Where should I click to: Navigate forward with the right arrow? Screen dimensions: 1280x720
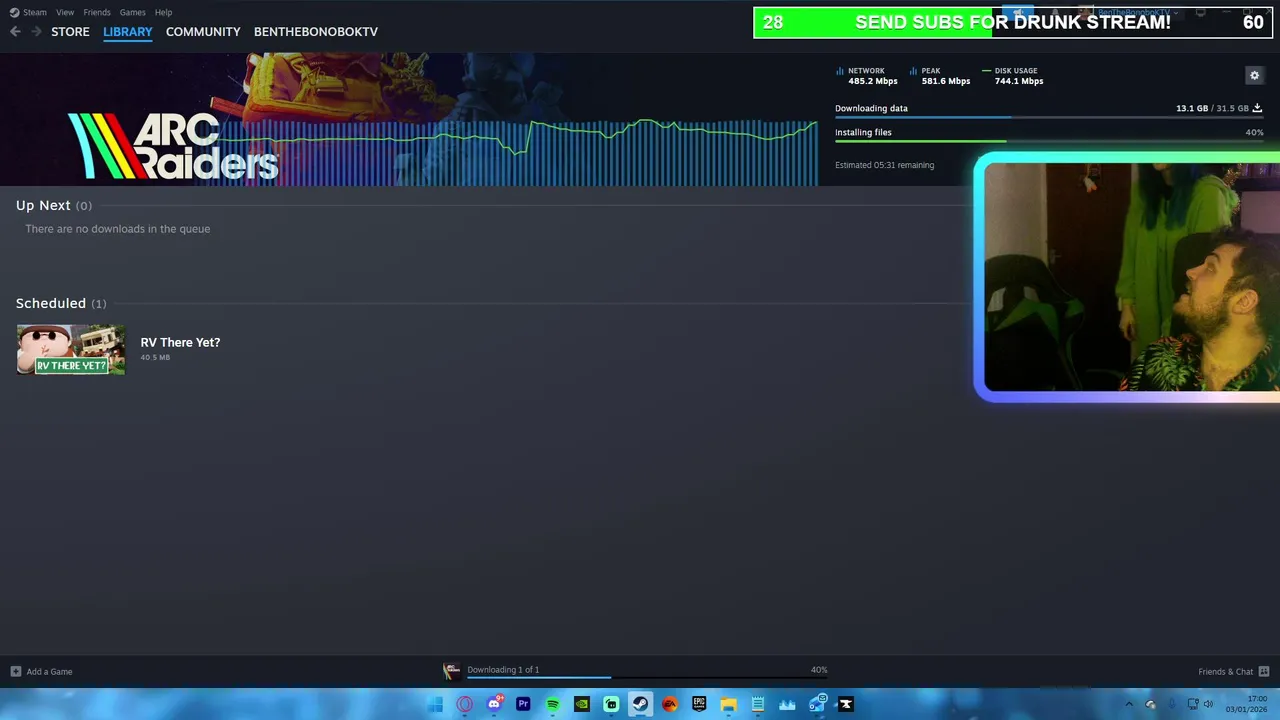coord(36,32)
